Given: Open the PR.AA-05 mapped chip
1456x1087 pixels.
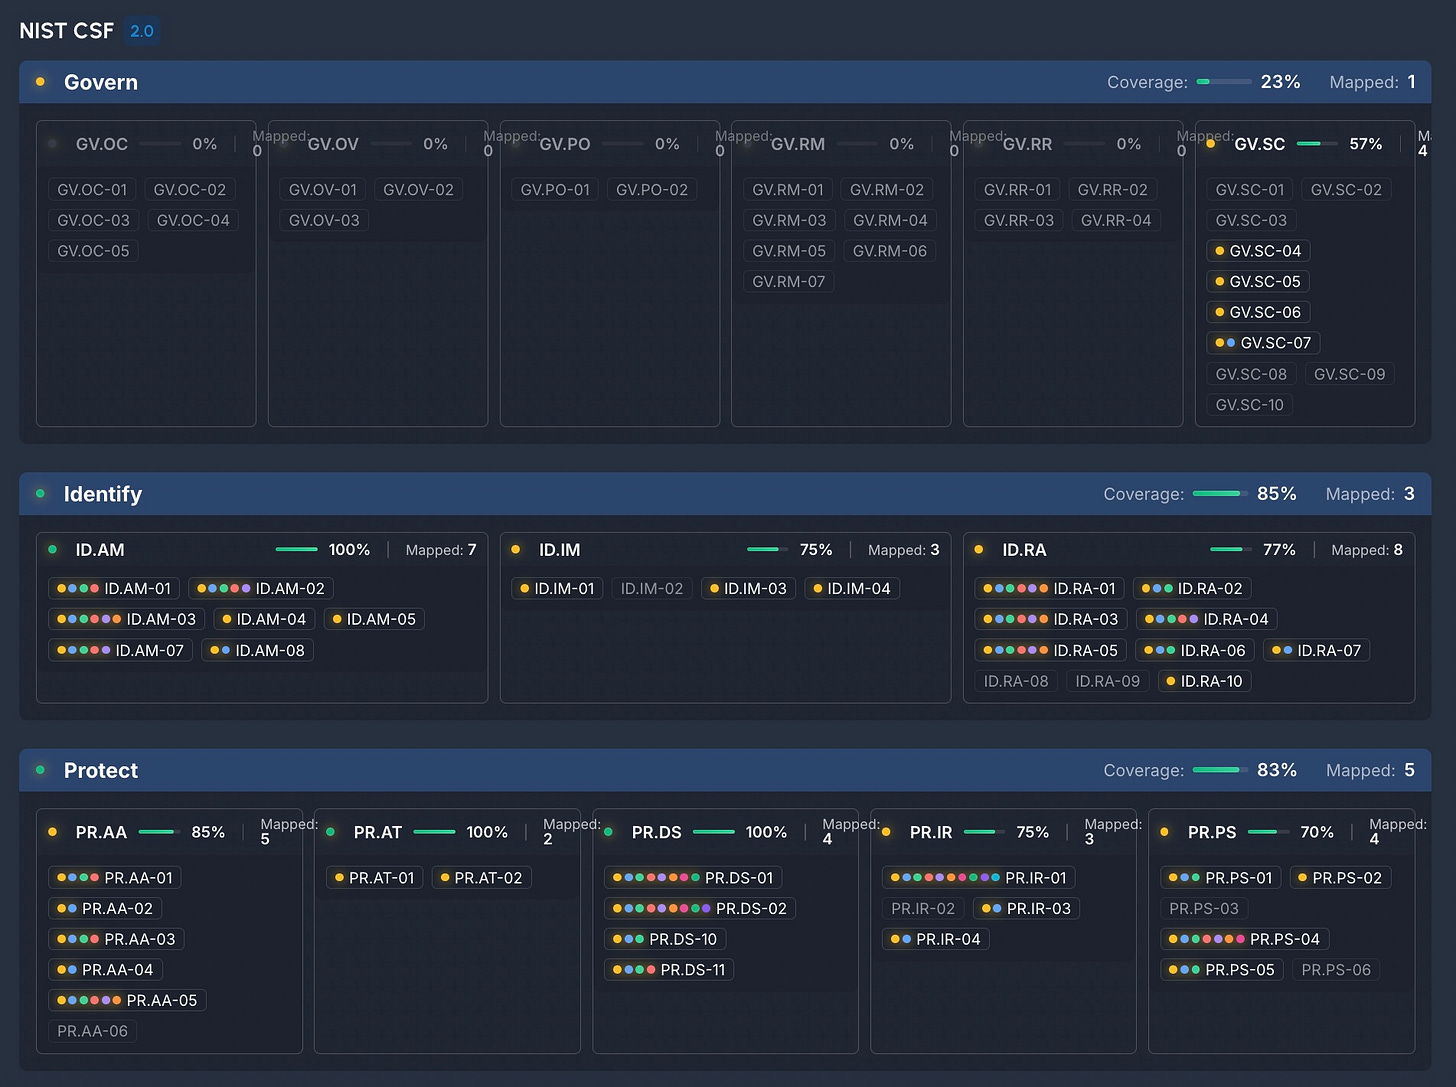Looking at the screenshot, I should (127, 1000).
